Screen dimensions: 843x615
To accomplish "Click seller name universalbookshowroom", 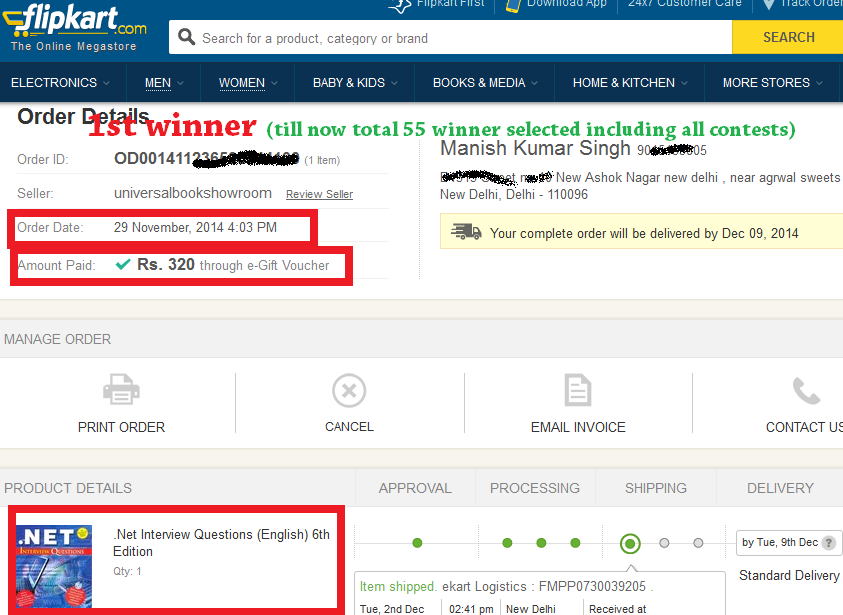I will [192, 193].
